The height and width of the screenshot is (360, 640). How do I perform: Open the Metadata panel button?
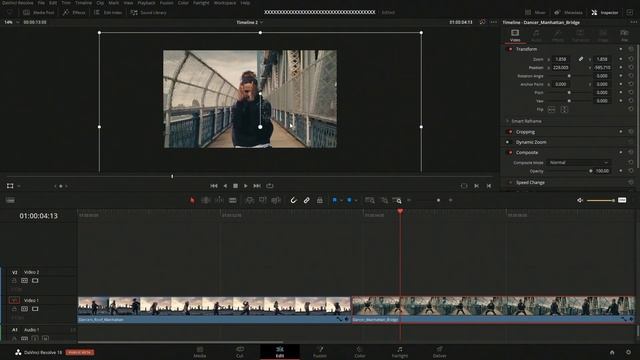(569, 13)
